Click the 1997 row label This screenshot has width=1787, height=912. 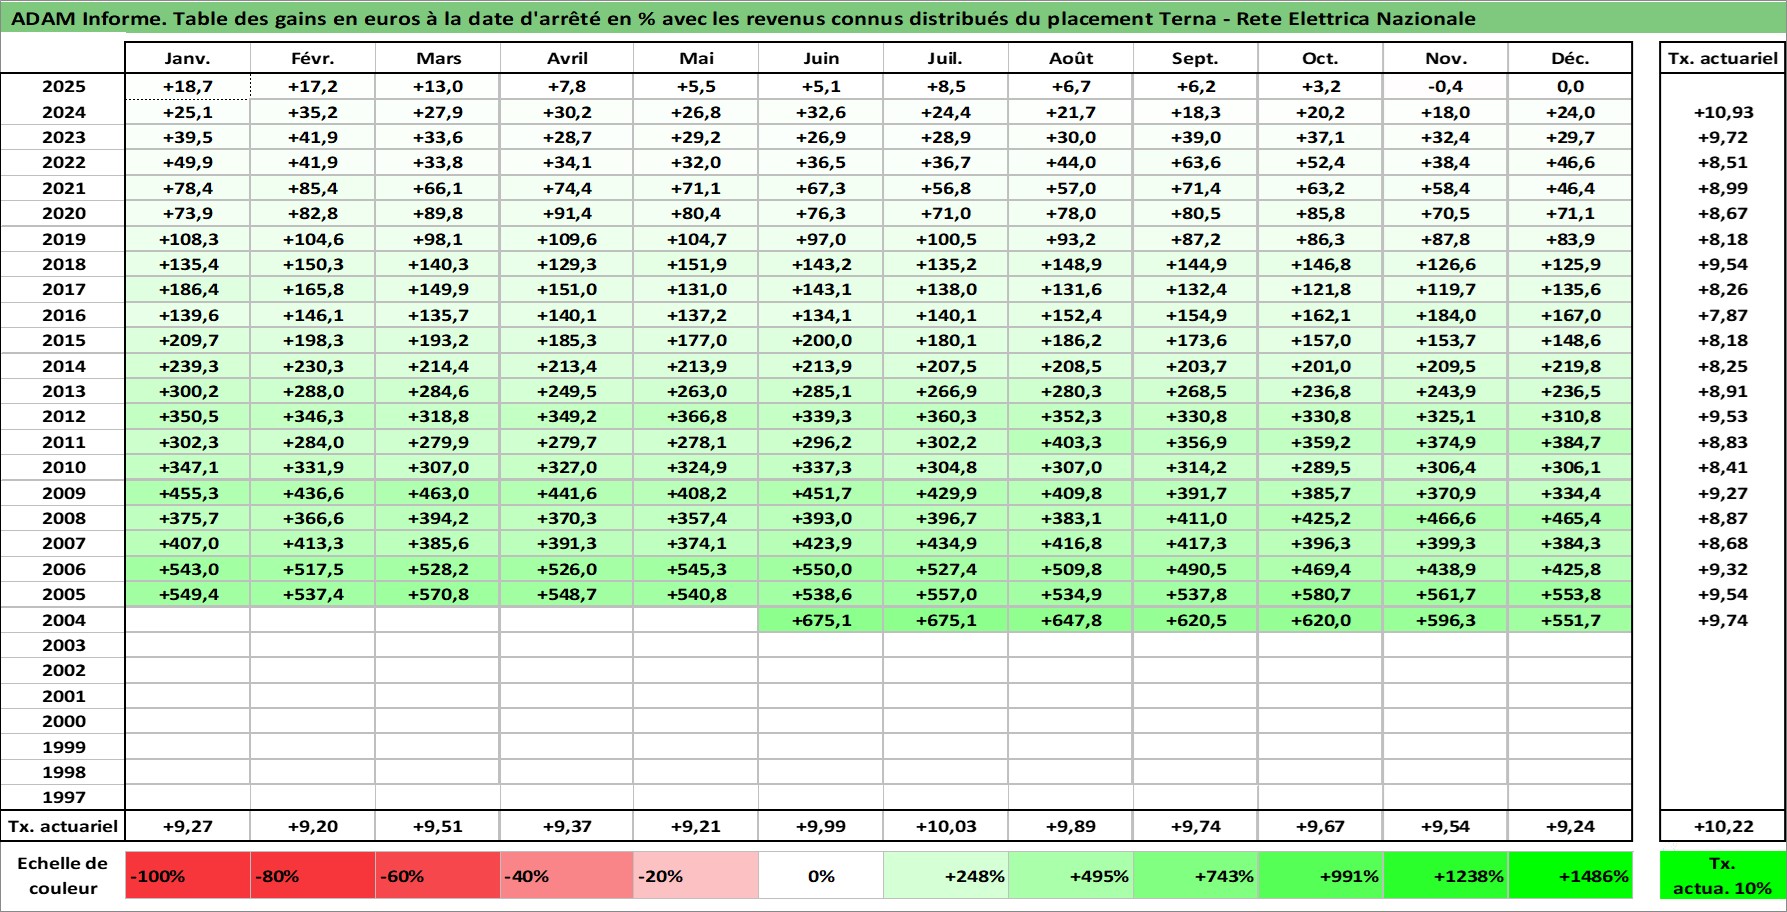63,797
